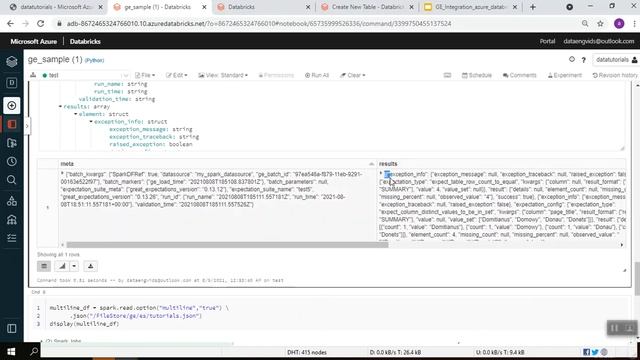The image size is (640, 360).
Task: Click the browser zoom magnifier icon
Action: tap(585, 24)
